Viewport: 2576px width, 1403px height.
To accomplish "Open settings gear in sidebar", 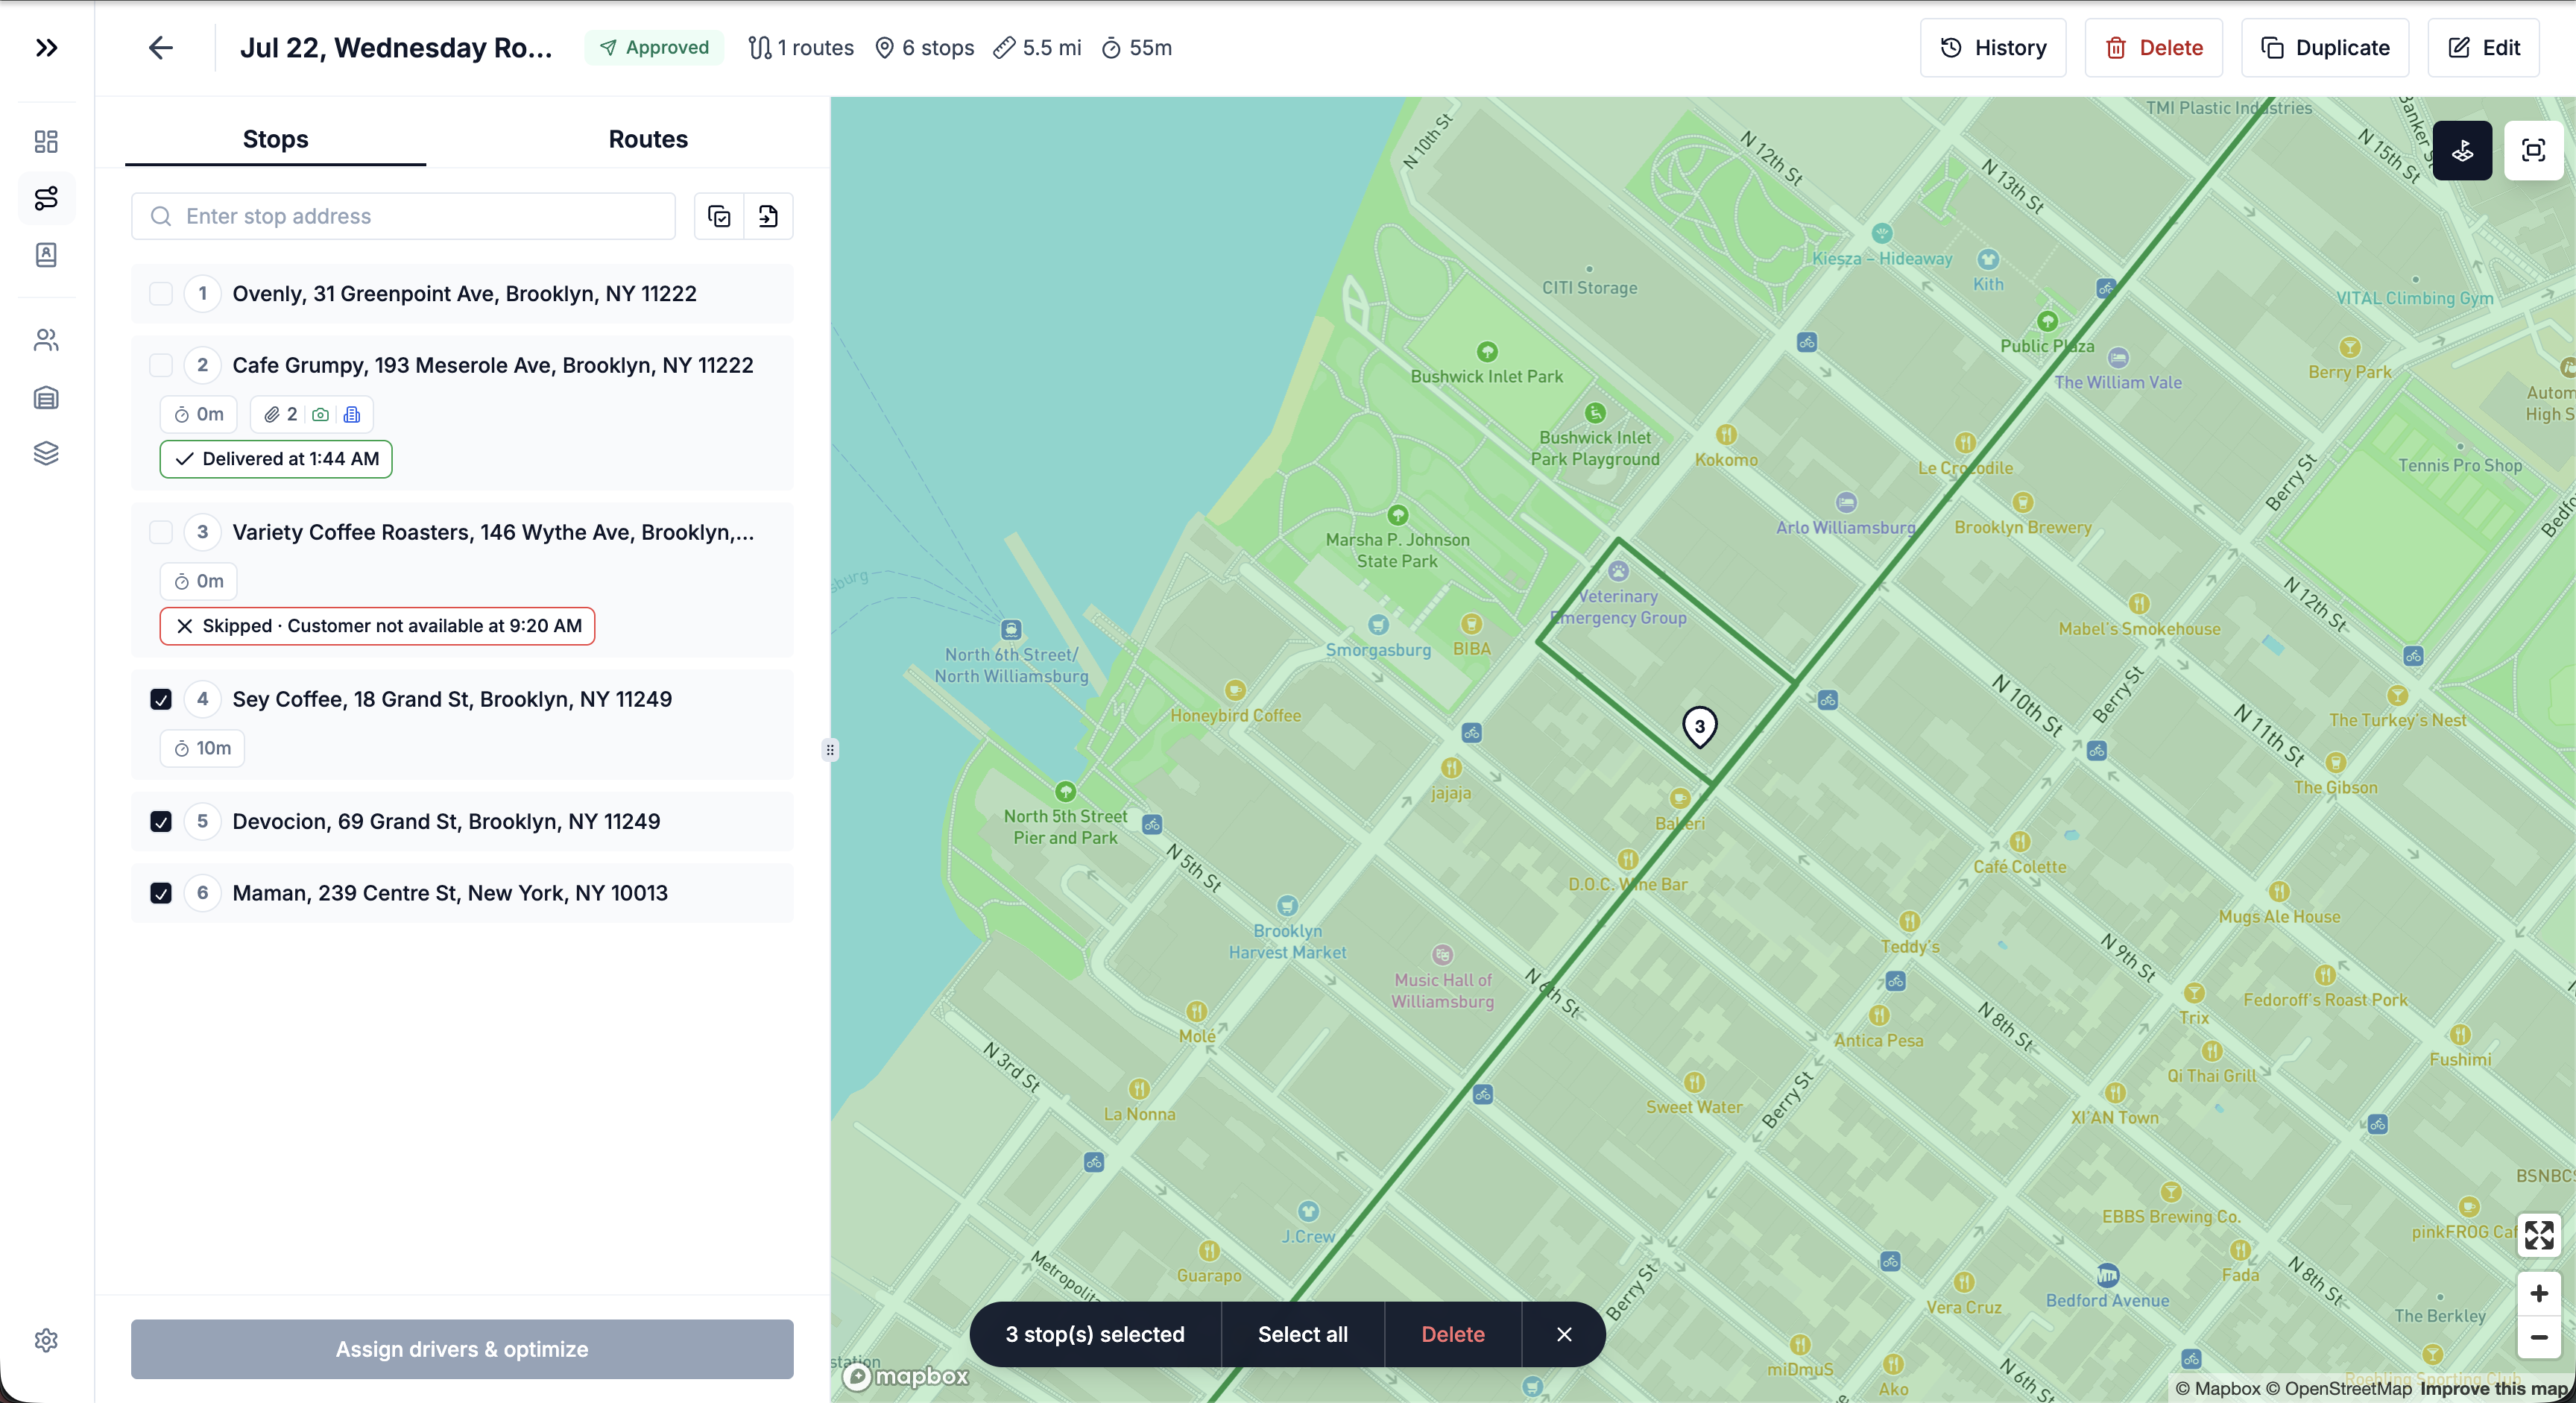I will click(46, 1340).
